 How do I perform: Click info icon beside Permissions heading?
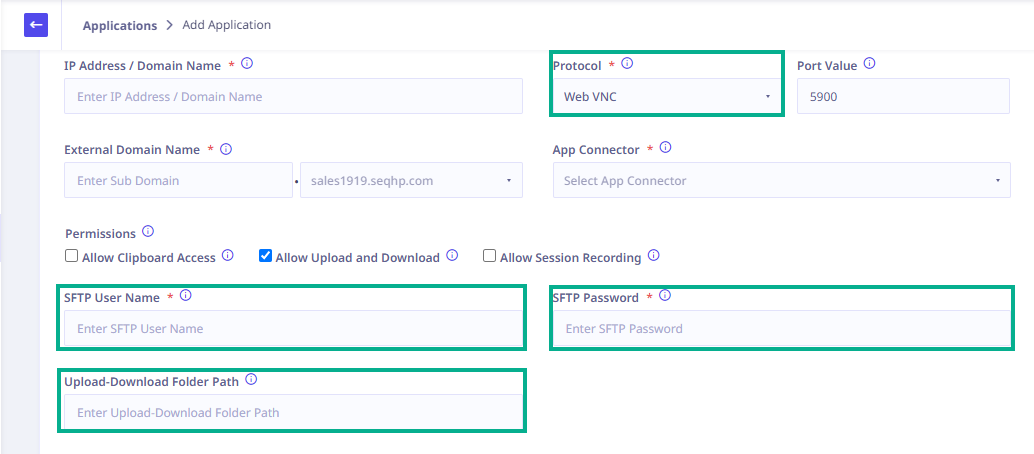click(148, 232)
